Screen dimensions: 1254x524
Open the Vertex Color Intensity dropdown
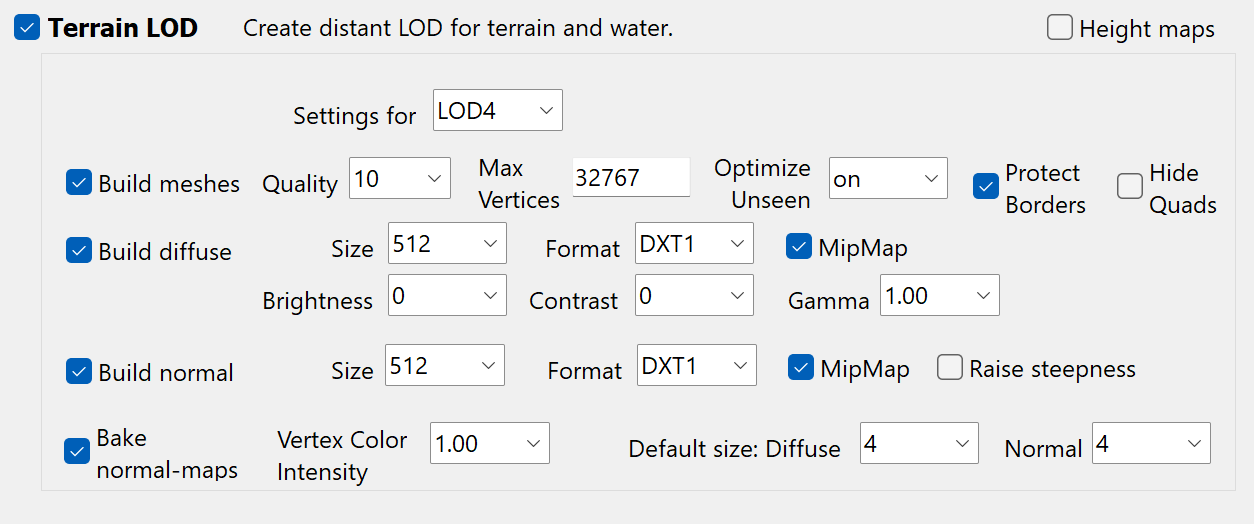tap(490, 443)
